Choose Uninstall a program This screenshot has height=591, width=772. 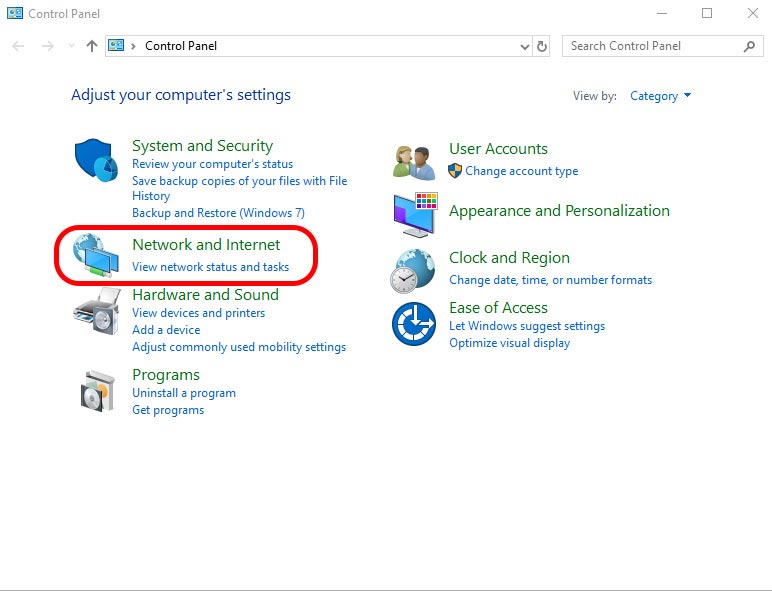point(184,393)
